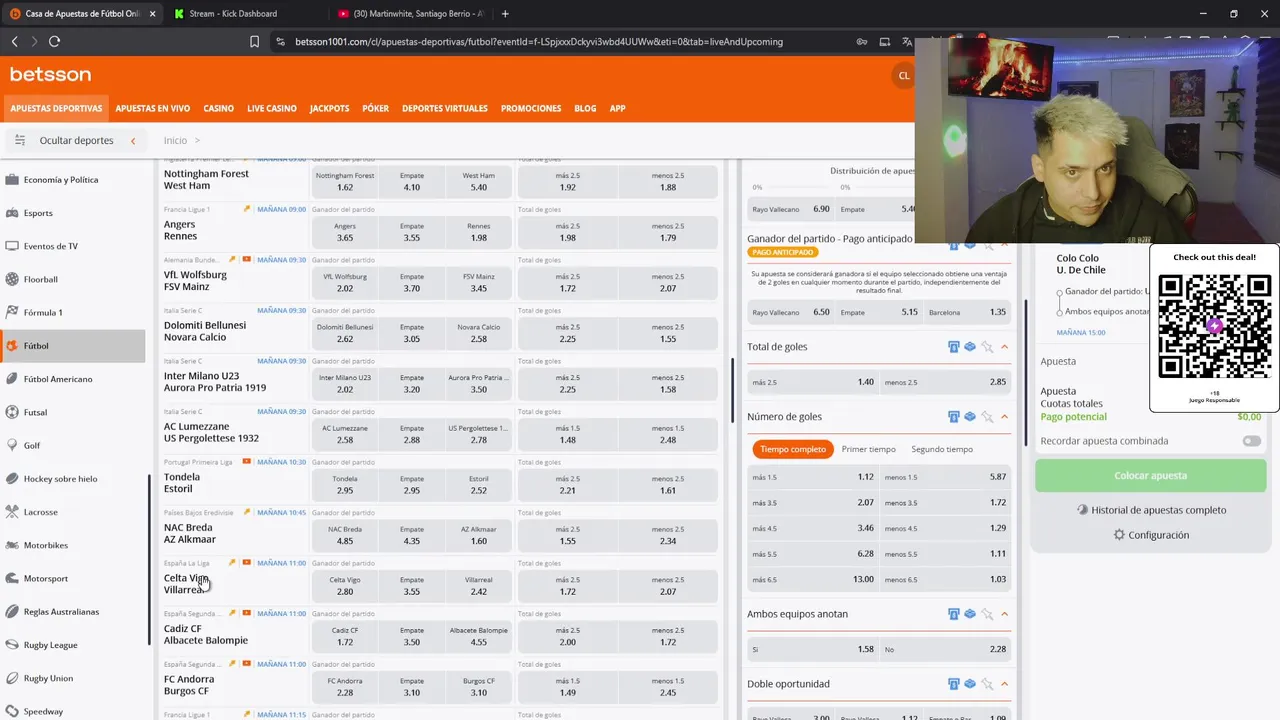Open the Golf sport icon
1280x720 pixels.
coord(12,445)
